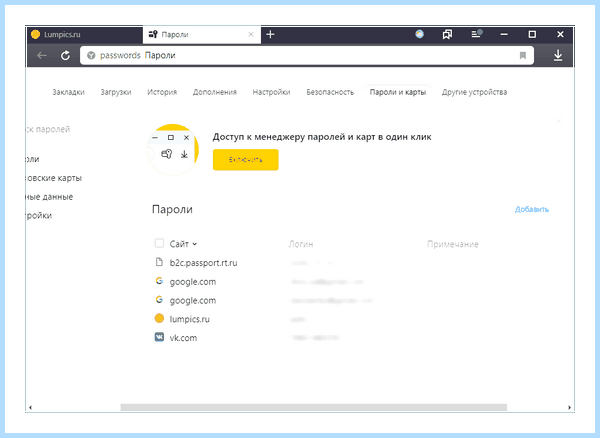Dismiss the password manager promo banner
The image size is (600, 438).
tap(559, 121)
